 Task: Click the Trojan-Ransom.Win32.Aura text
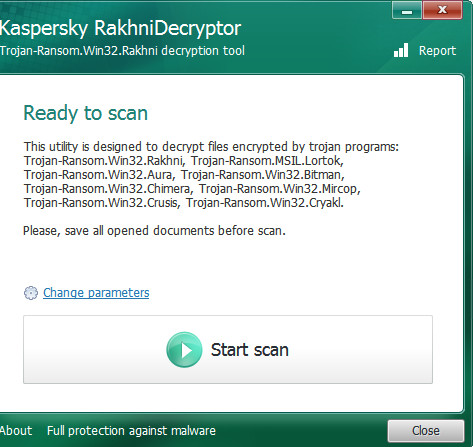point(99,175)
